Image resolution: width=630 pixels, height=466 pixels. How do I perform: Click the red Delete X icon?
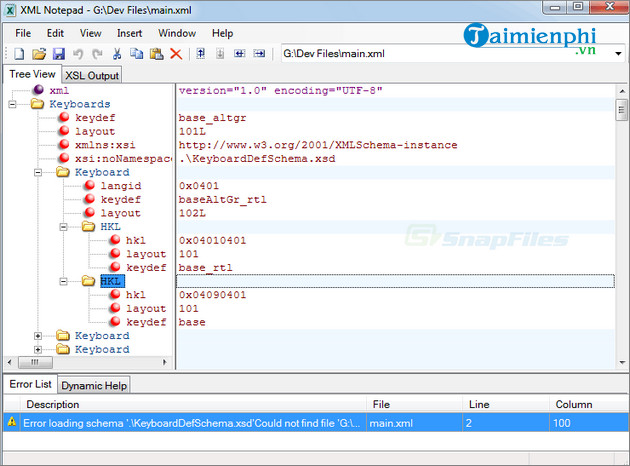(176, 53)
